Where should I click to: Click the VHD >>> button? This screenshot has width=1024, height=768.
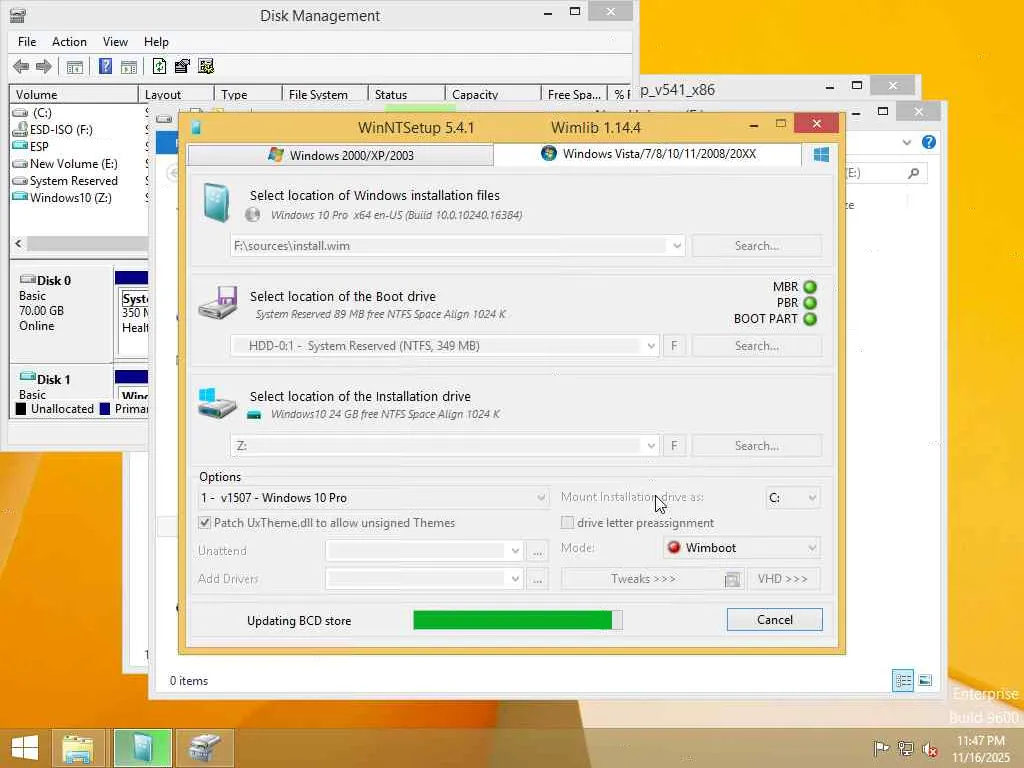[x=783, y=579]
